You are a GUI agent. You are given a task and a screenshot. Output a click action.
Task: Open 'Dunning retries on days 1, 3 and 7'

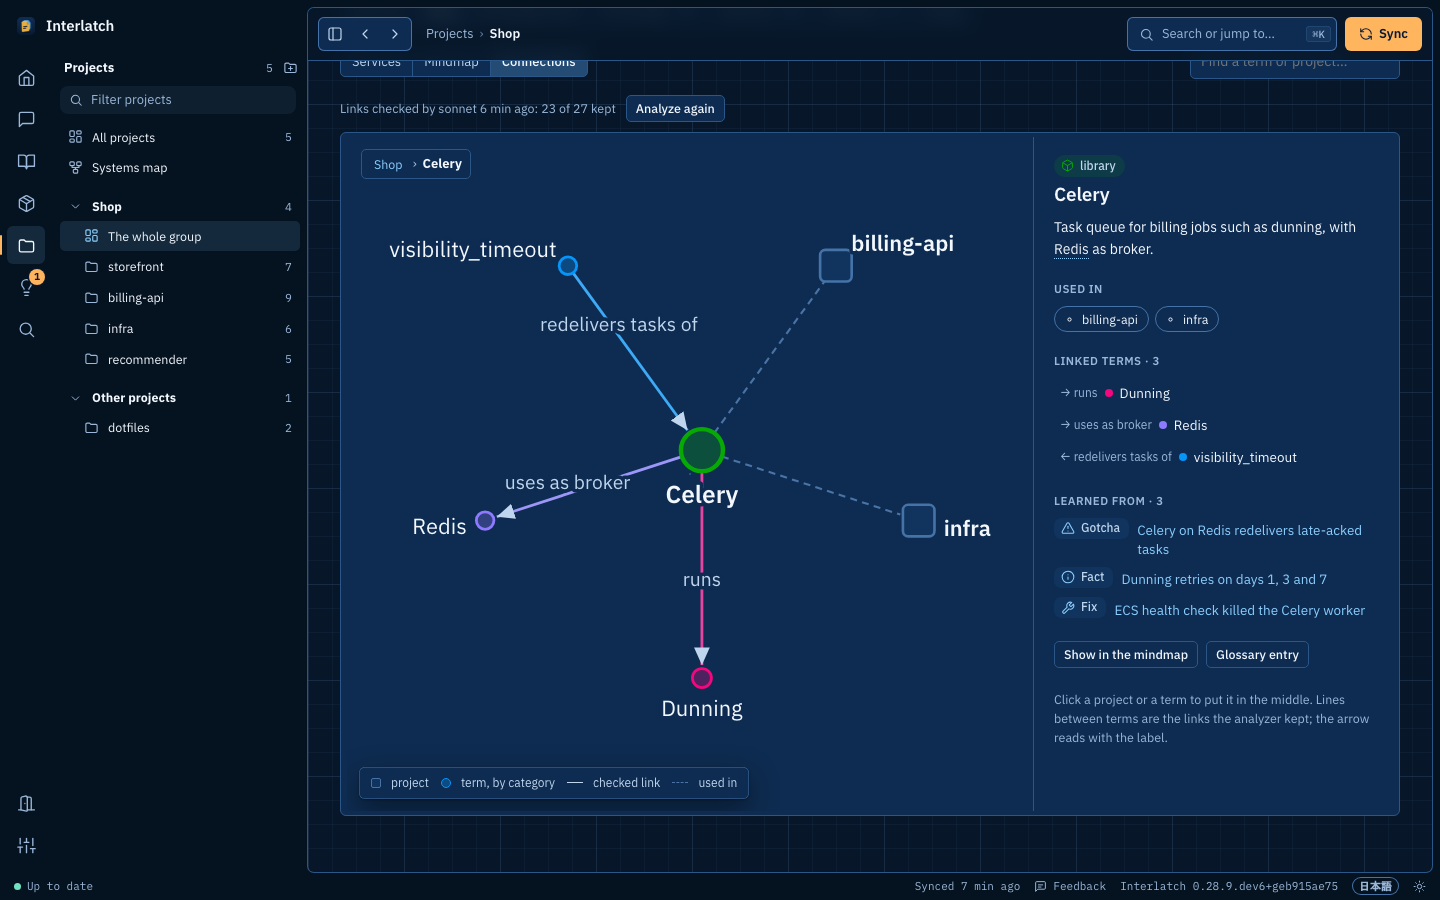(1224, 580)
